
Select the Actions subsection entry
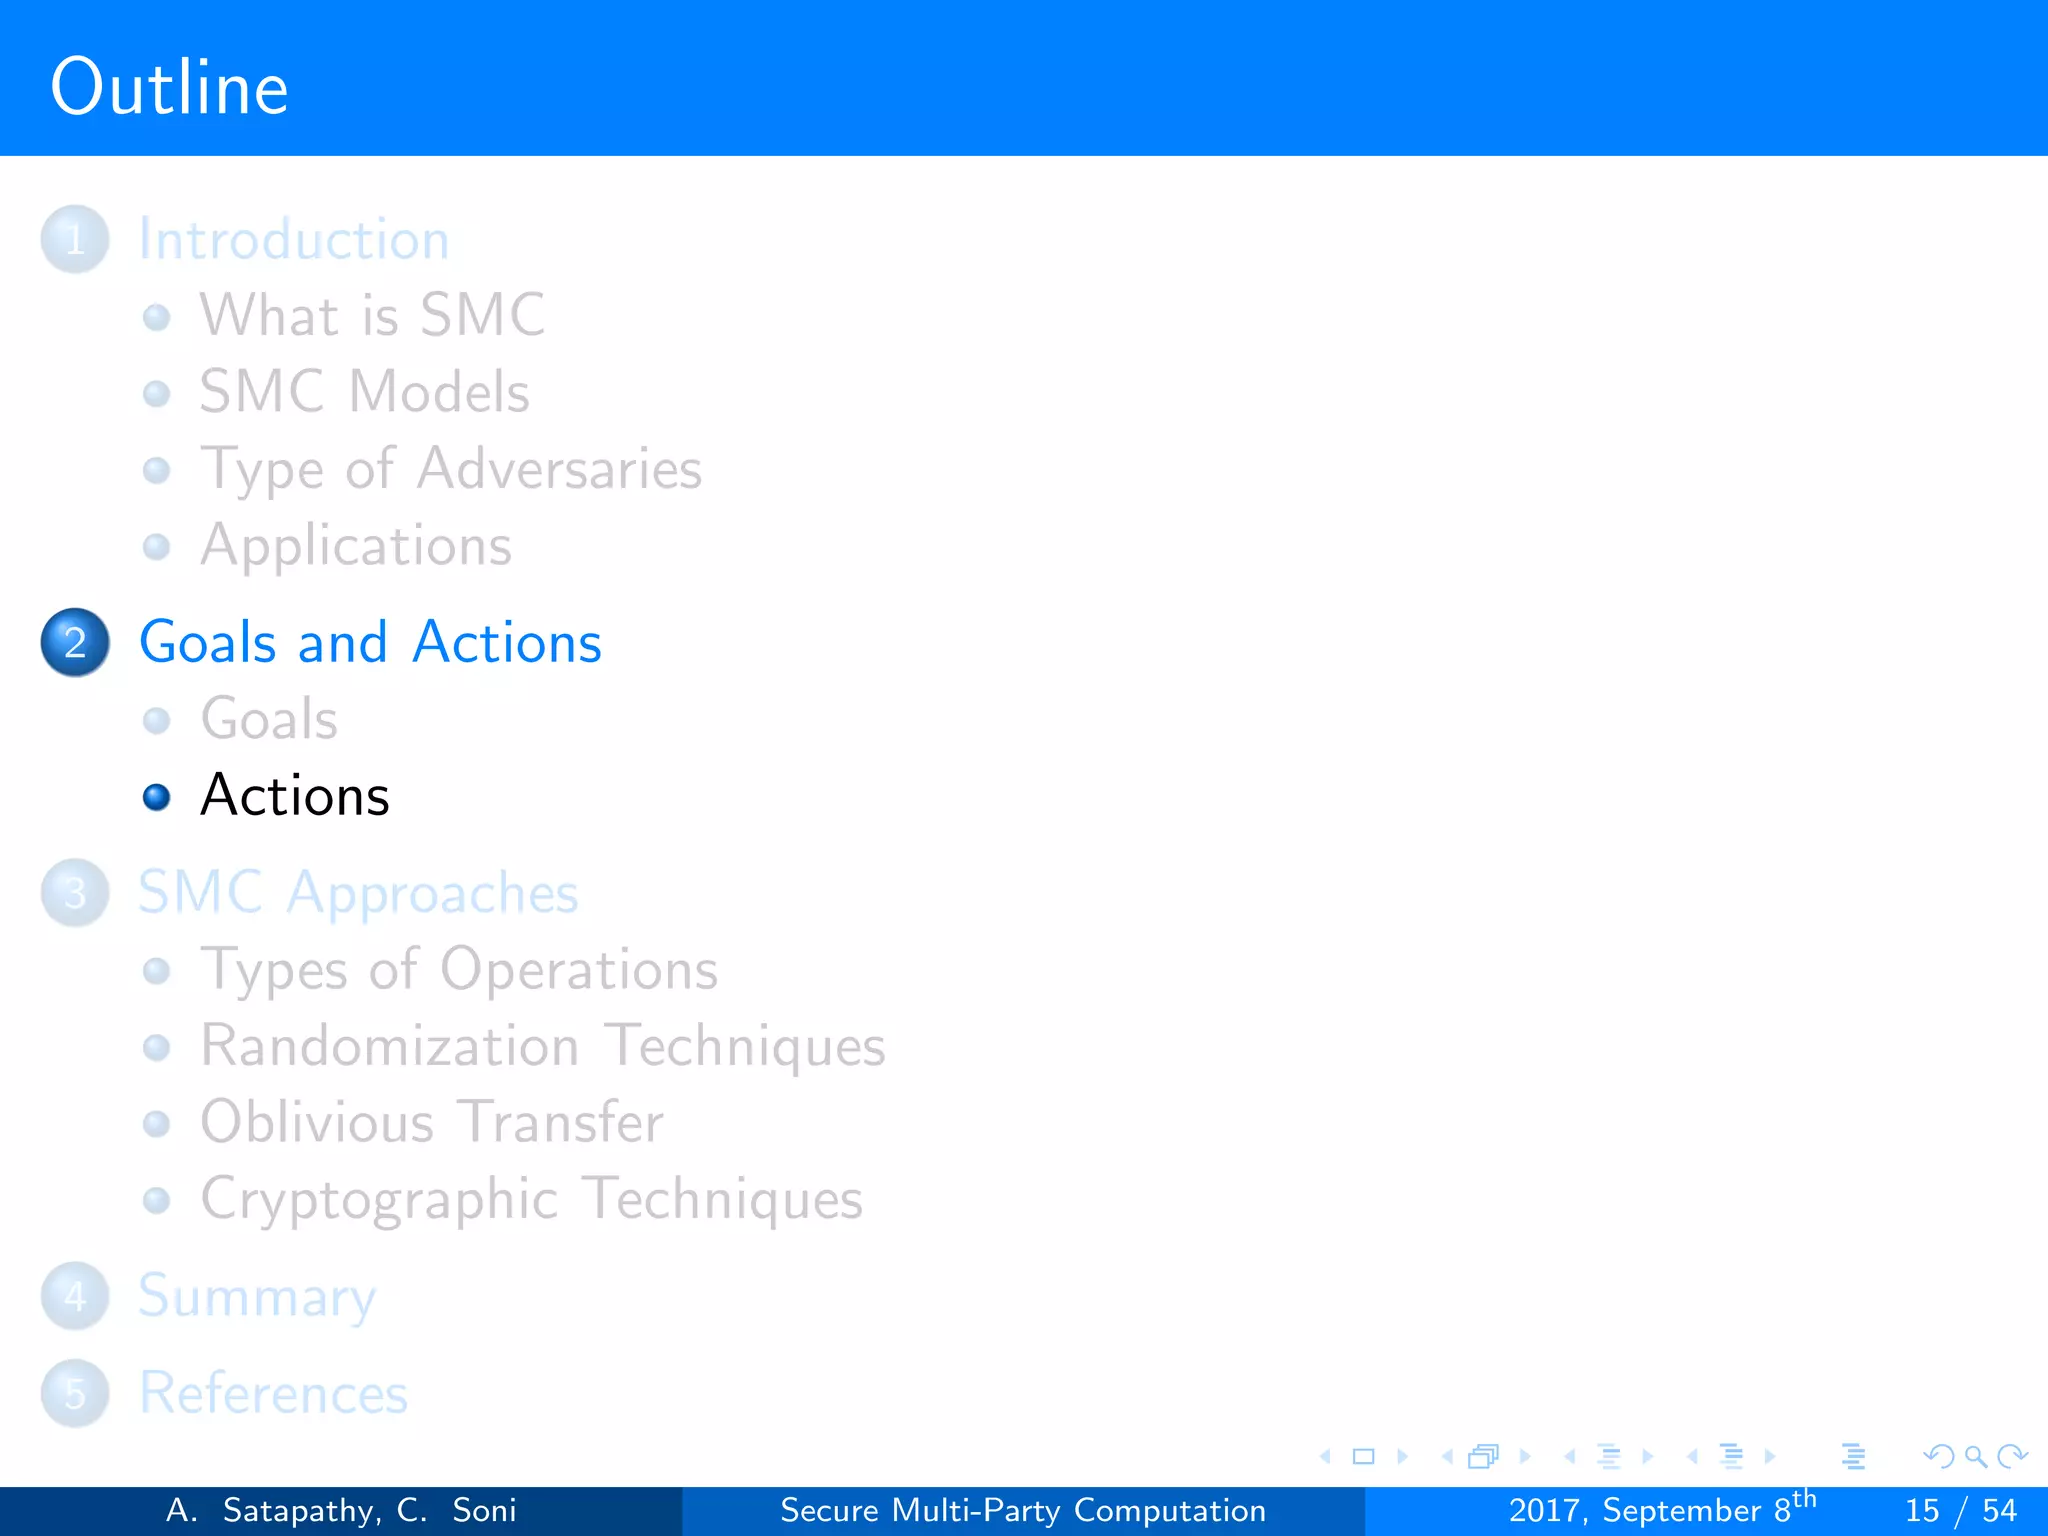294,796
